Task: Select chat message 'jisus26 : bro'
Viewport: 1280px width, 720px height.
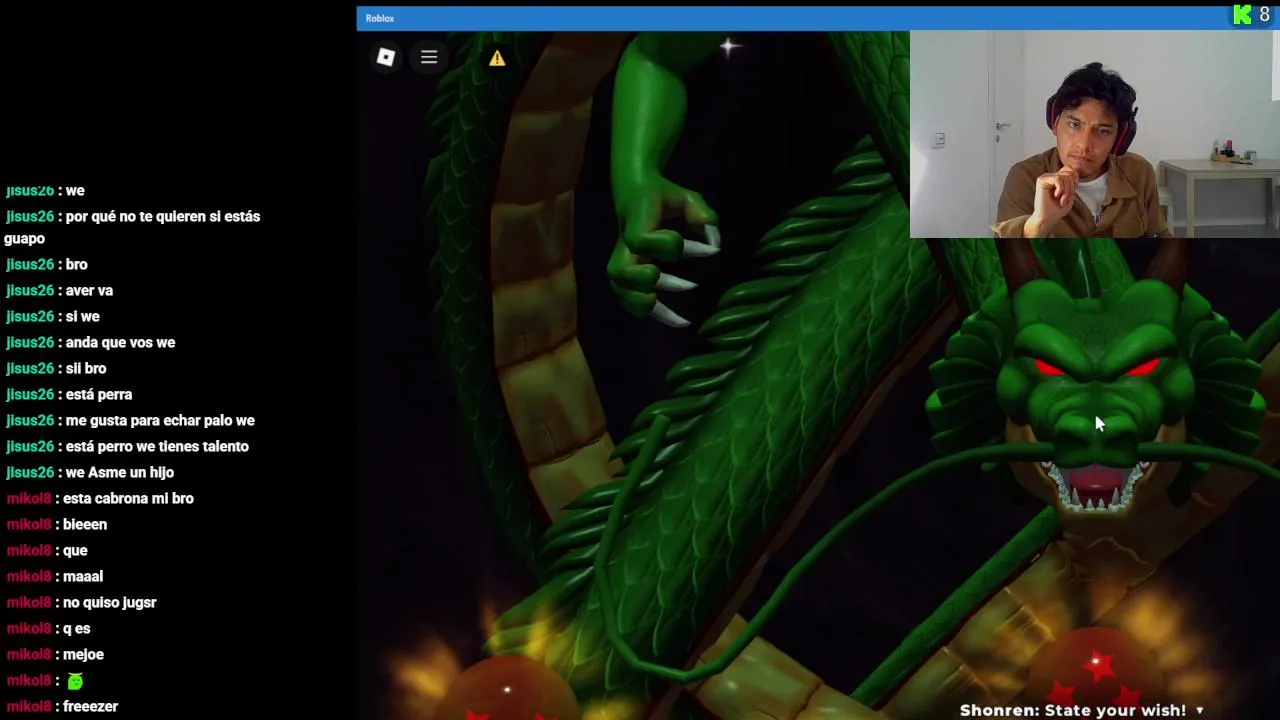Action: [x=47, y=264]
